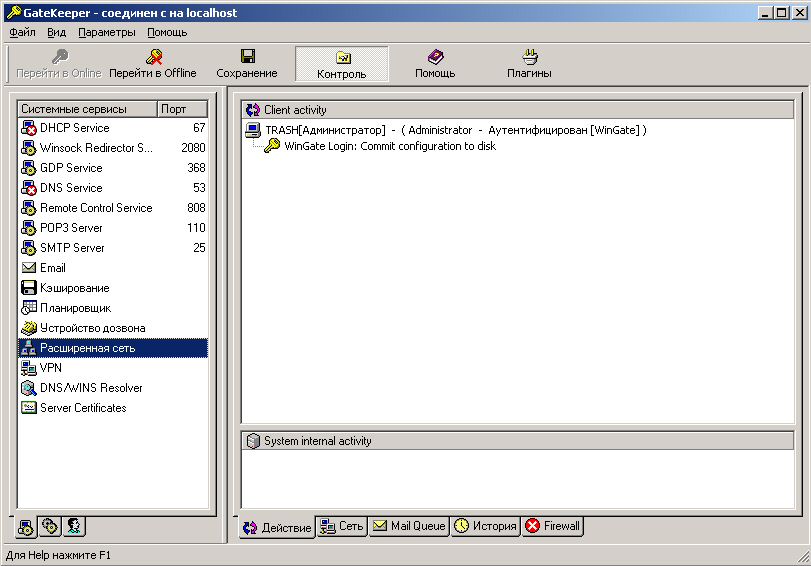
Task: Click the Client activity panel header
Action: pyautogui.click(x=517, y=110)
